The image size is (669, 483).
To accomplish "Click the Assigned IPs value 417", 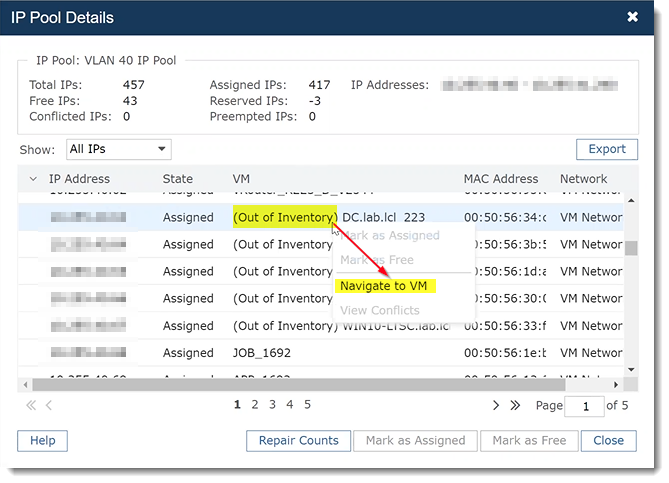I will point(319,85).
